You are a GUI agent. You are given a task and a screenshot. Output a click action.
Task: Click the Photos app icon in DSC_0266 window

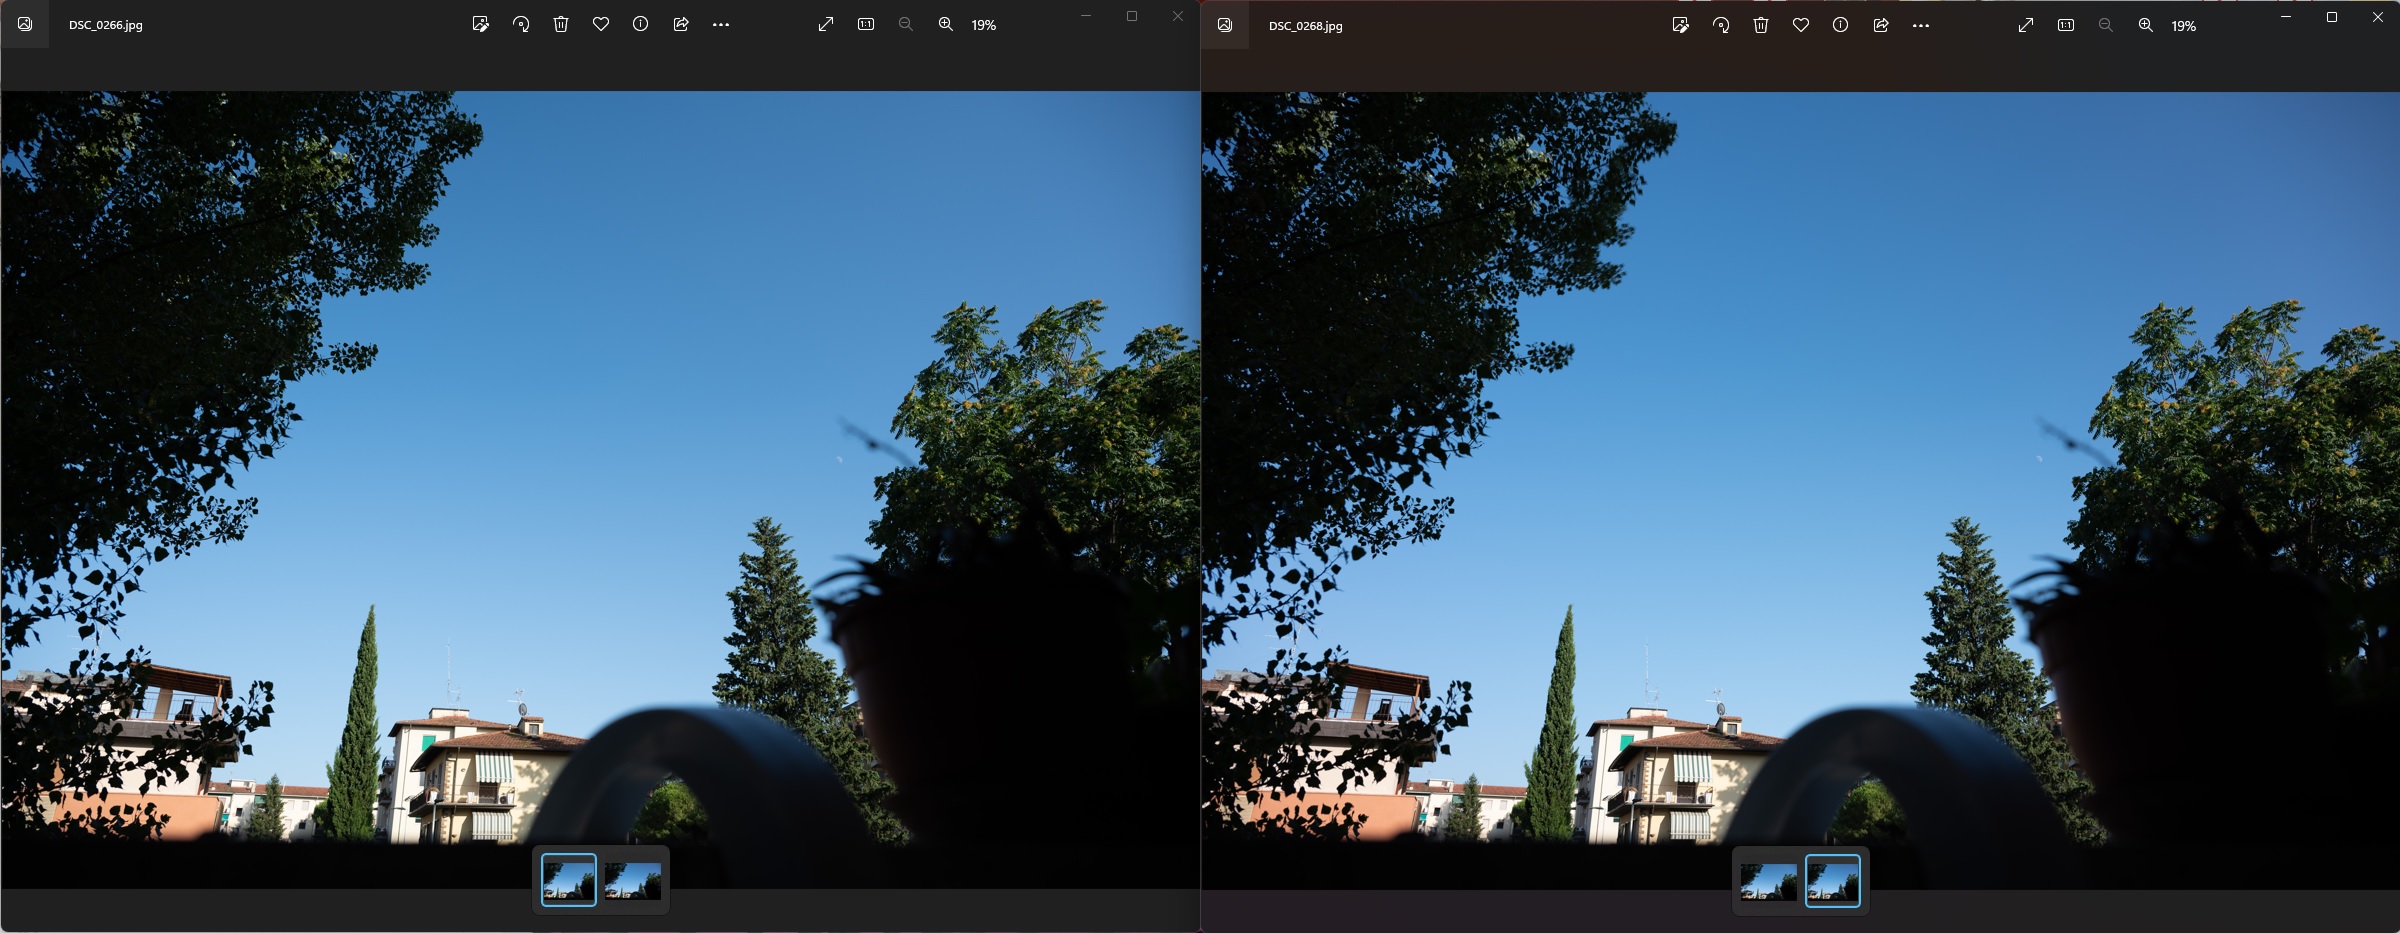(x=25, y=24)
